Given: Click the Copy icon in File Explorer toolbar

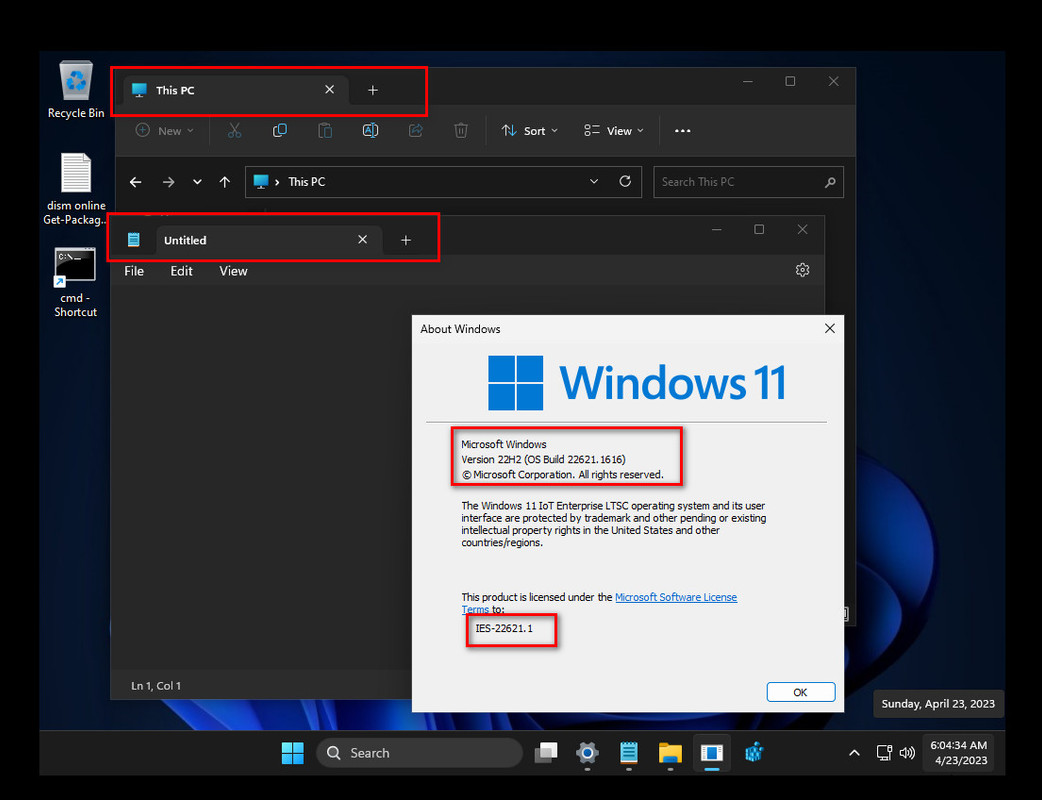Looking at the screenshot, I should [280, 131].
